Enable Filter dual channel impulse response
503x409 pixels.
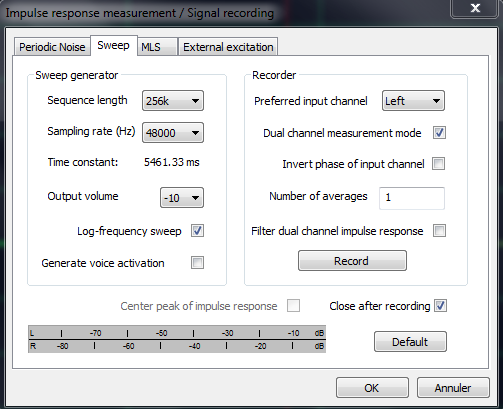[x=439, y=231]
